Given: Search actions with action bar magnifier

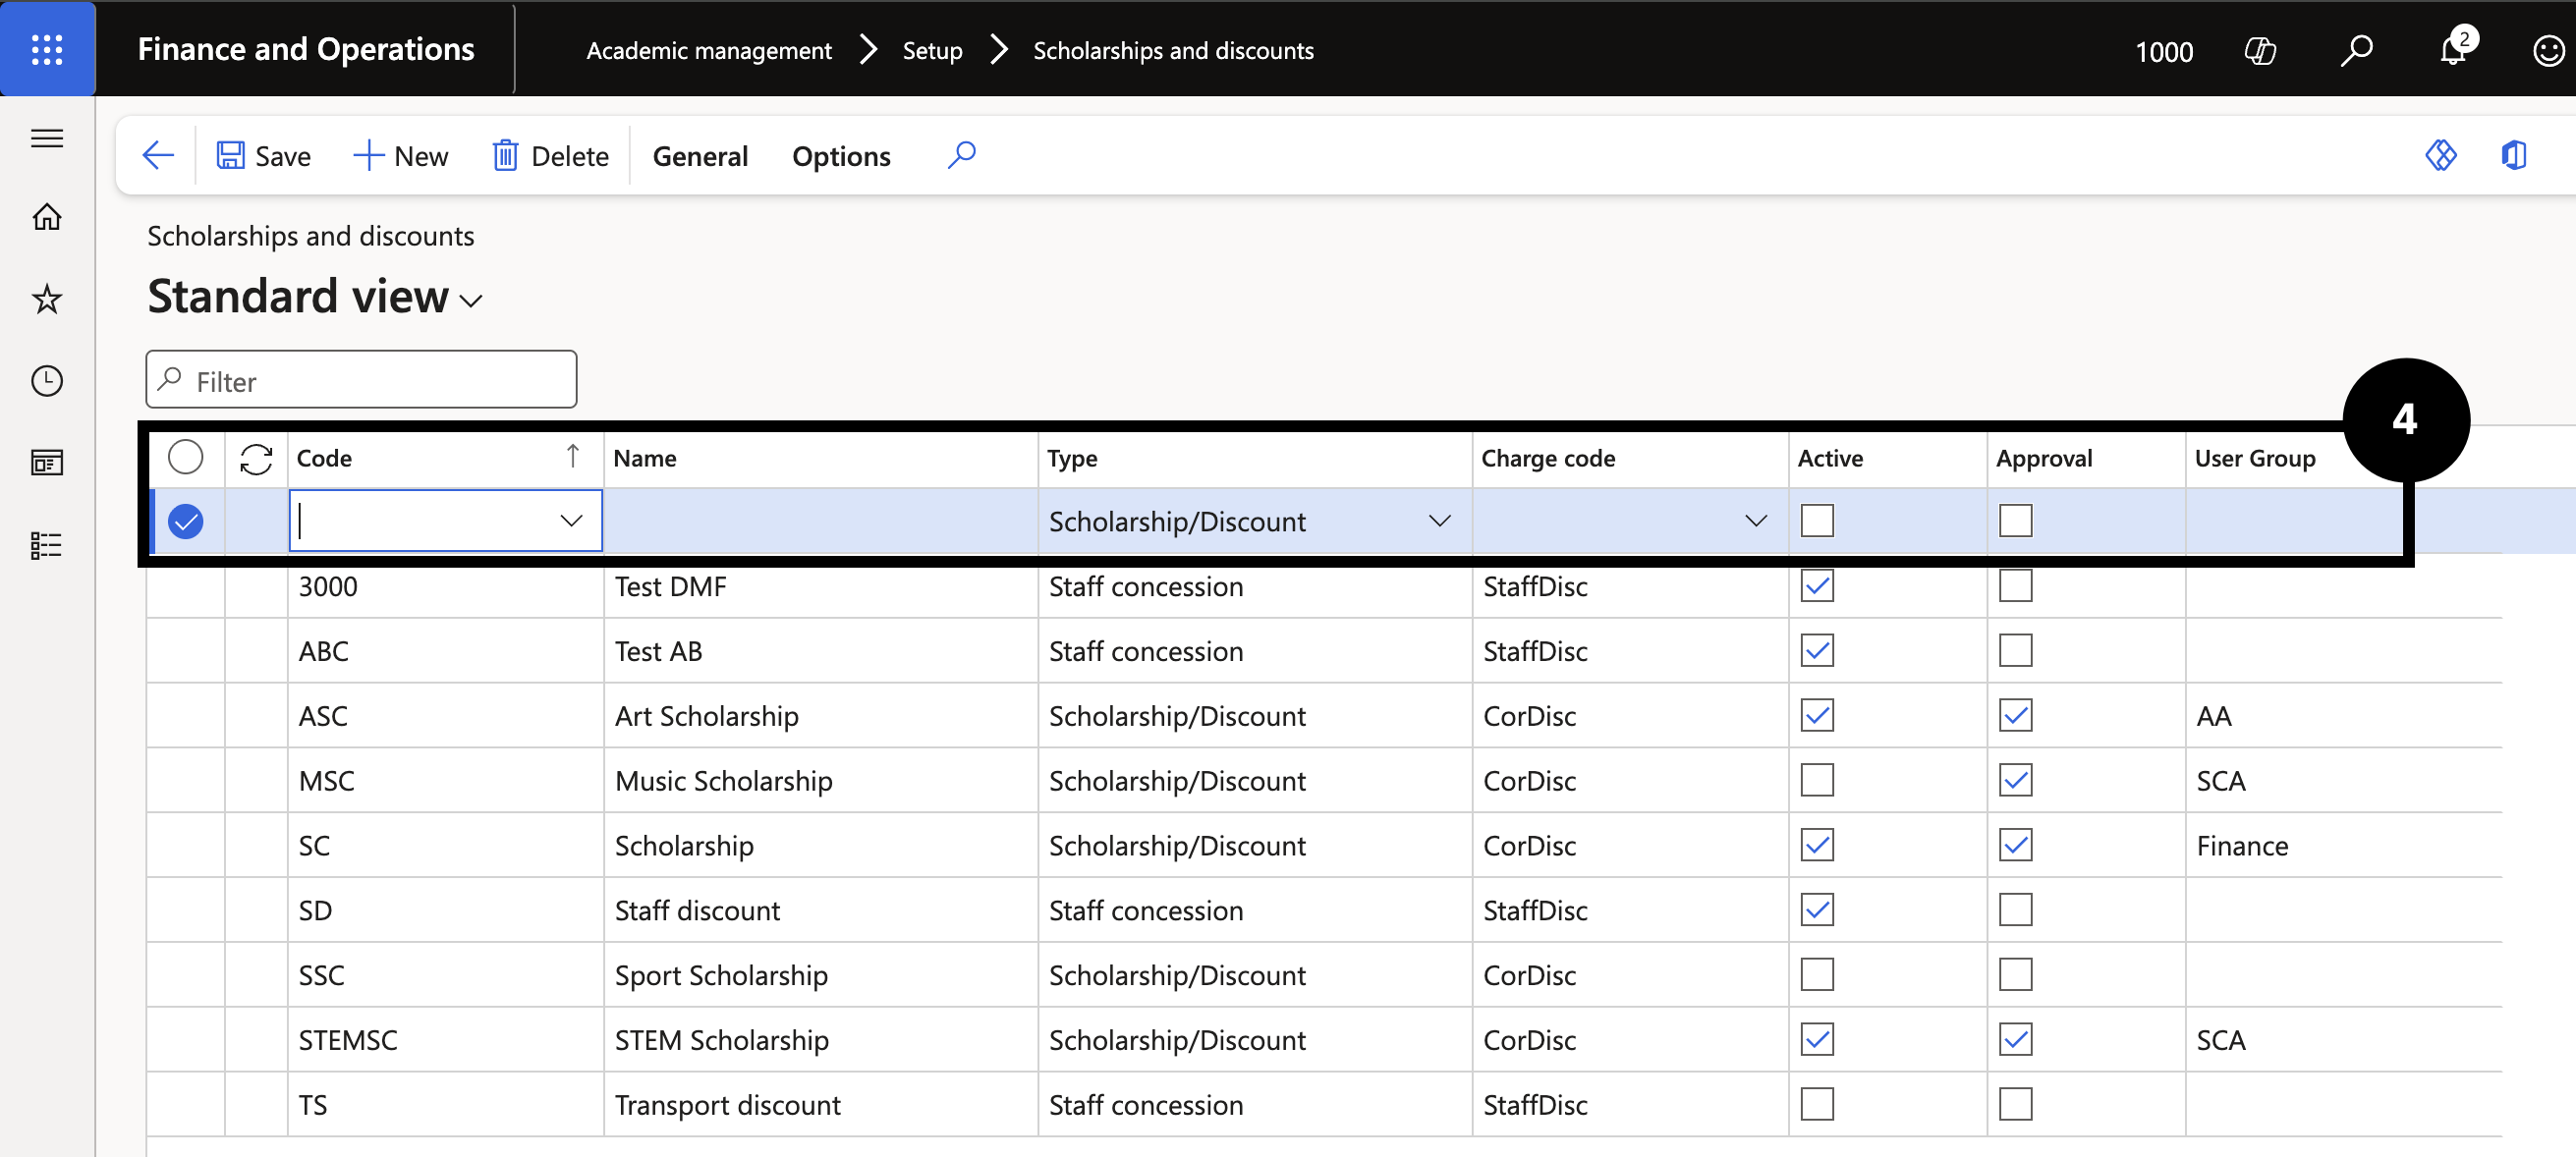Looking at the screenshot, I should [961, 155].
